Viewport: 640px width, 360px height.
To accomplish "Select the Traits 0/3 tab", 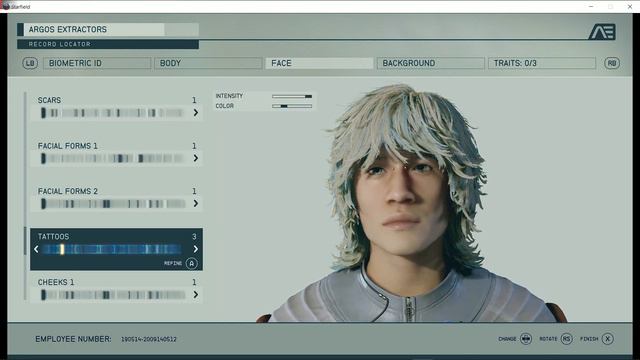I will [x=542, y=63].
